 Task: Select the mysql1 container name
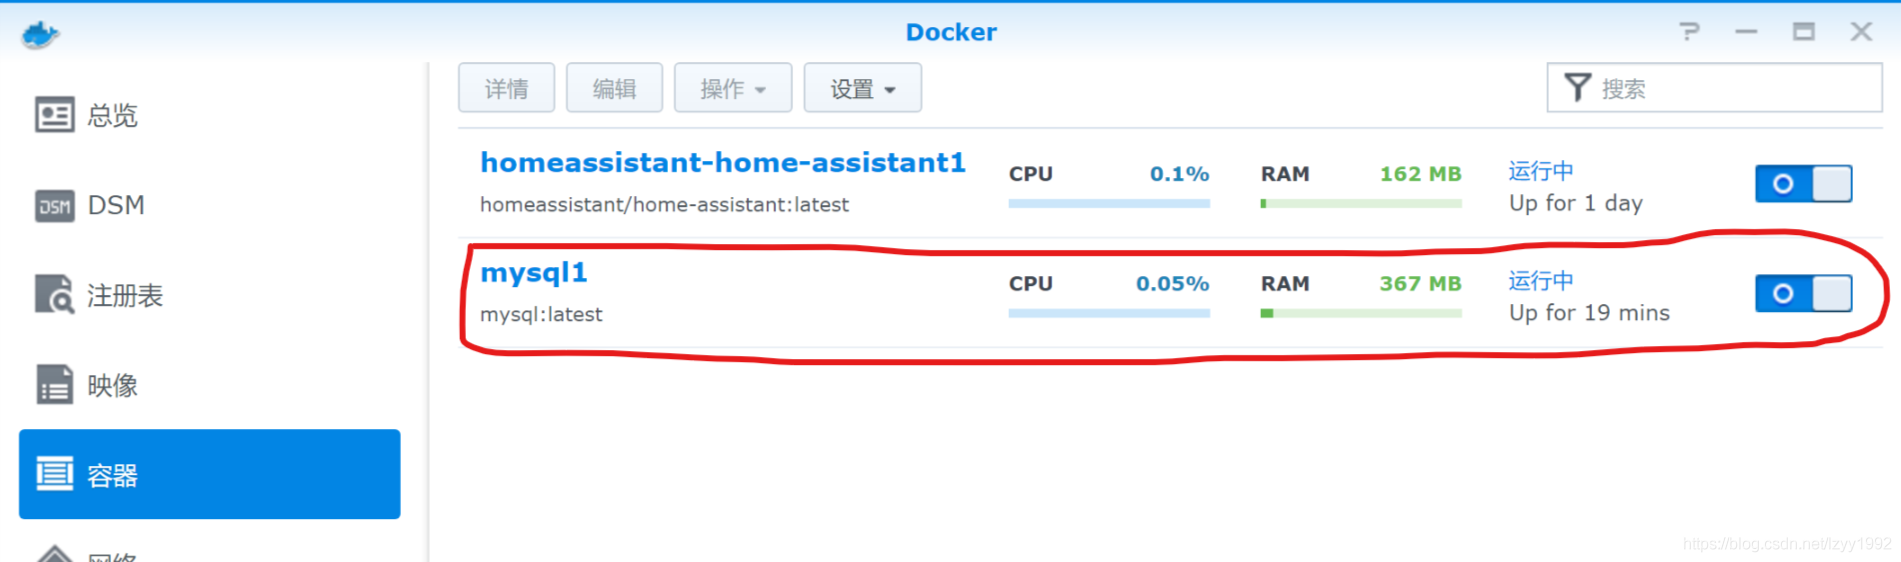point(533,273)
